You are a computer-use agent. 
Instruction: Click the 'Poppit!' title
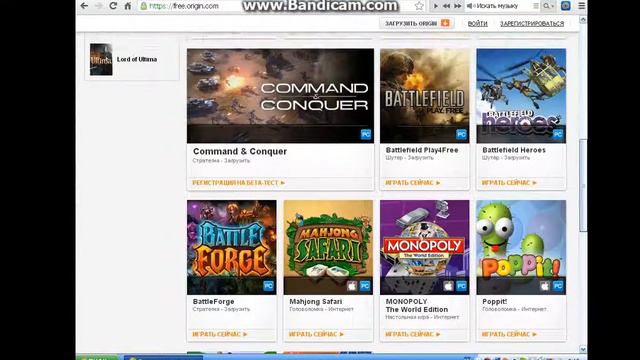[x=495, y=302]
